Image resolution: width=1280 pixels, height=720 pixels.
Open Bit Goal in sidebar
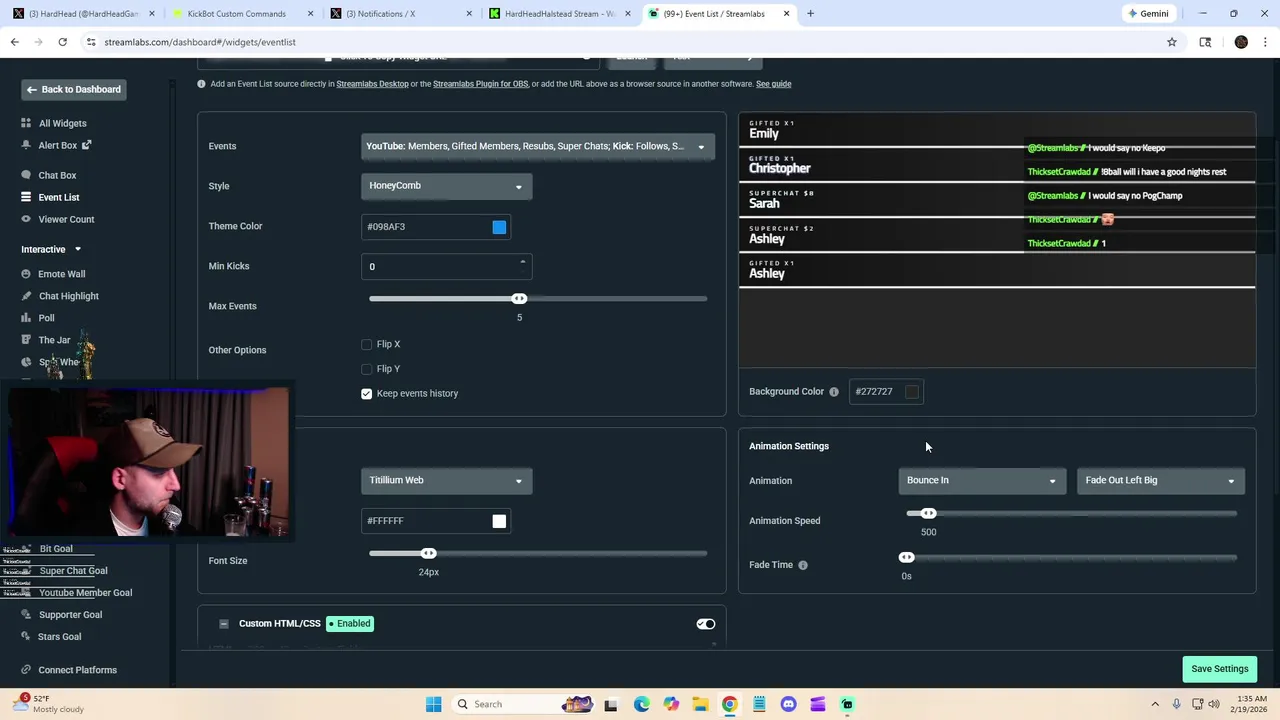[56, 549]
